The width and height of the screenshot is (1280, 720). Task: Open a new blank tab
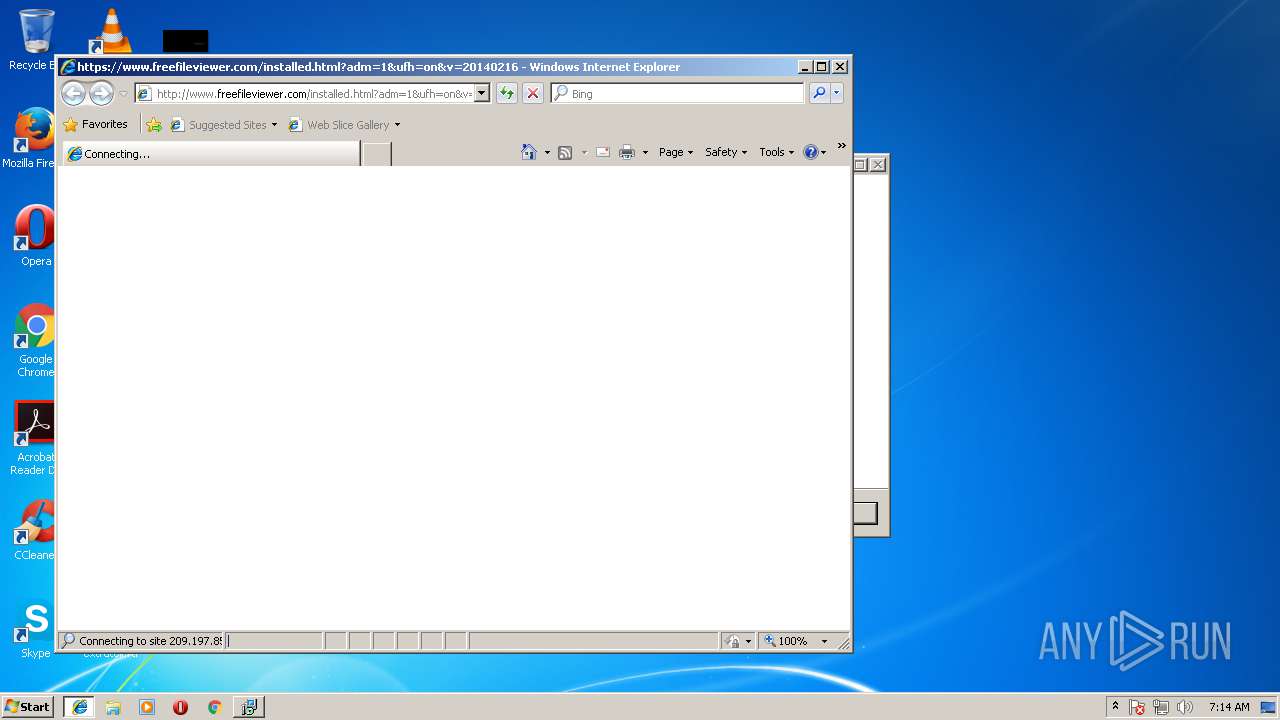[376, 154]
